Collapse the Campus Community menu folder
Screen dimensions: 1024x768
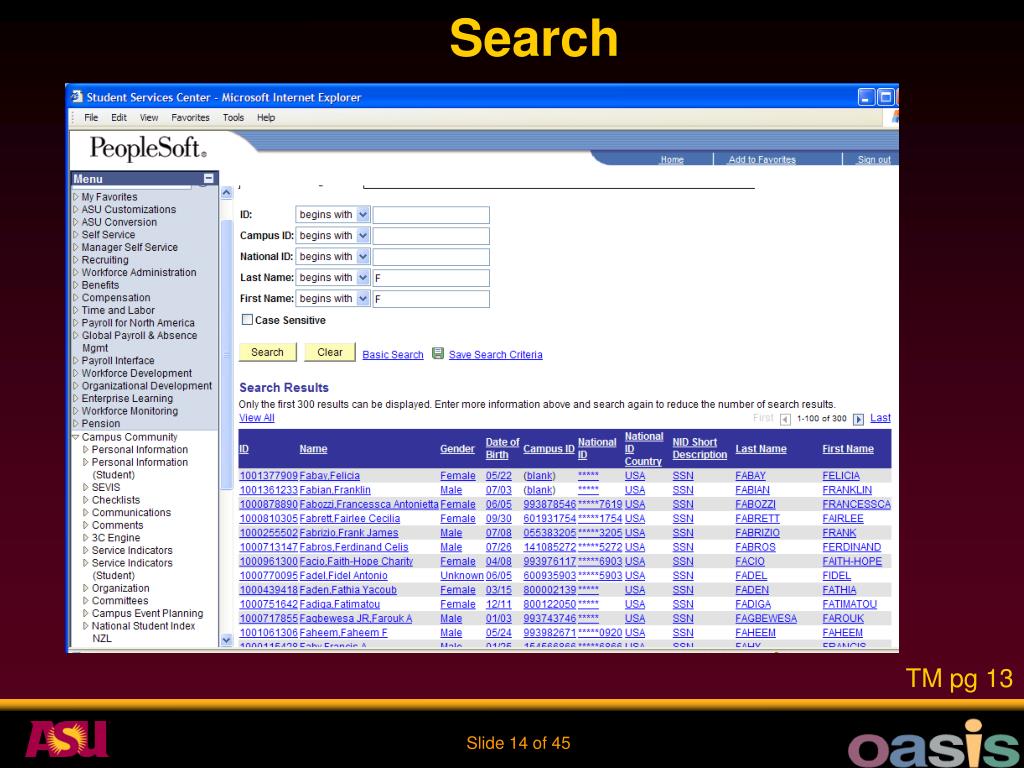pyautogui.click(x=76, y=437)
